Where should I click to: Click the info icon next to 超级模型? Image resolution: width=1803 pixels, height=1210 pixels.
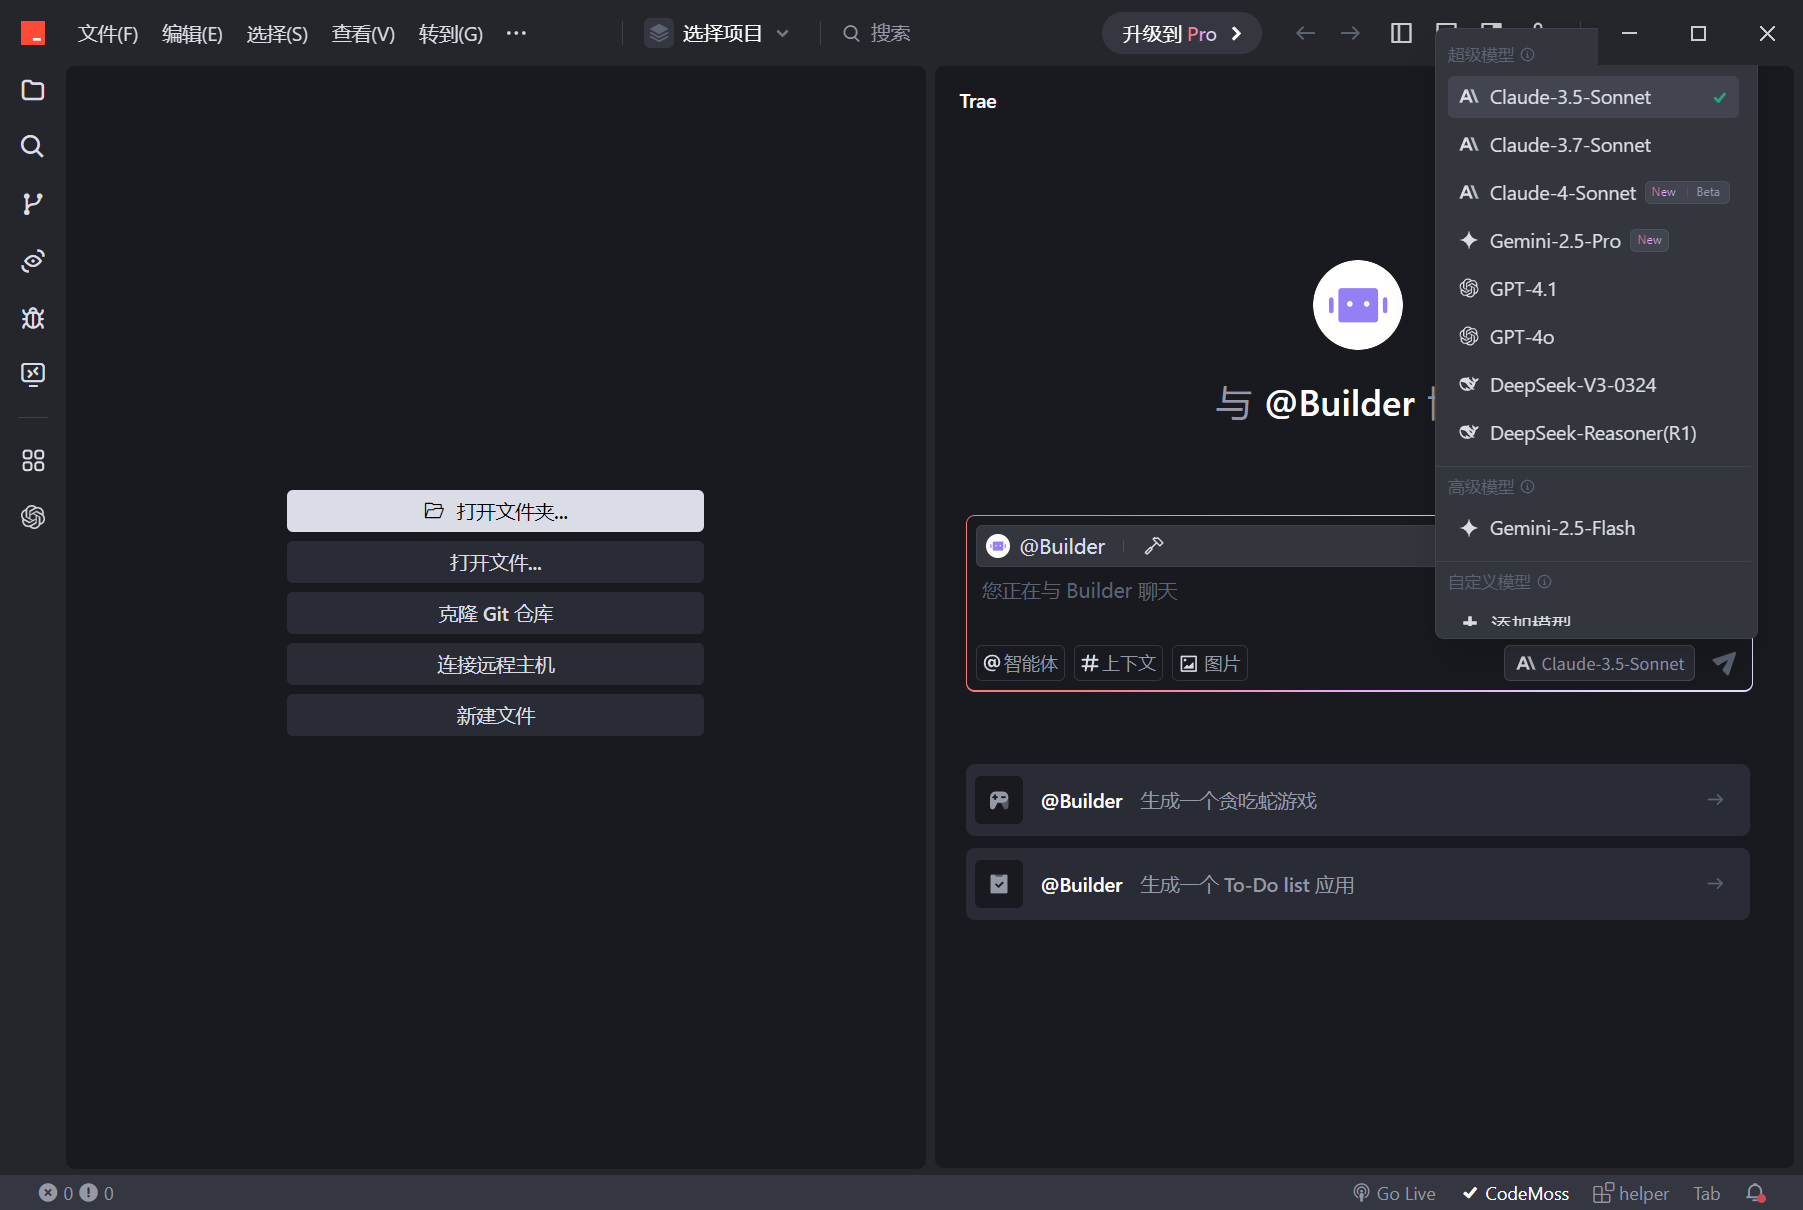pos(1527,54)
